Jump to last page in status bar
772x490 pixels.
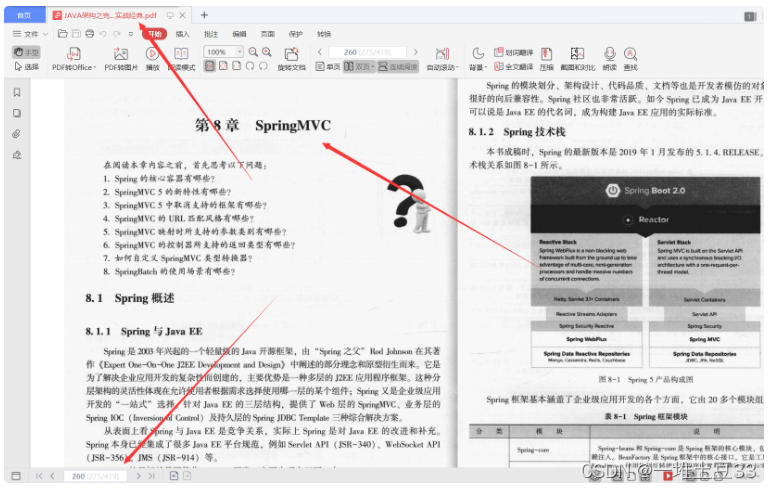(152, 476)
